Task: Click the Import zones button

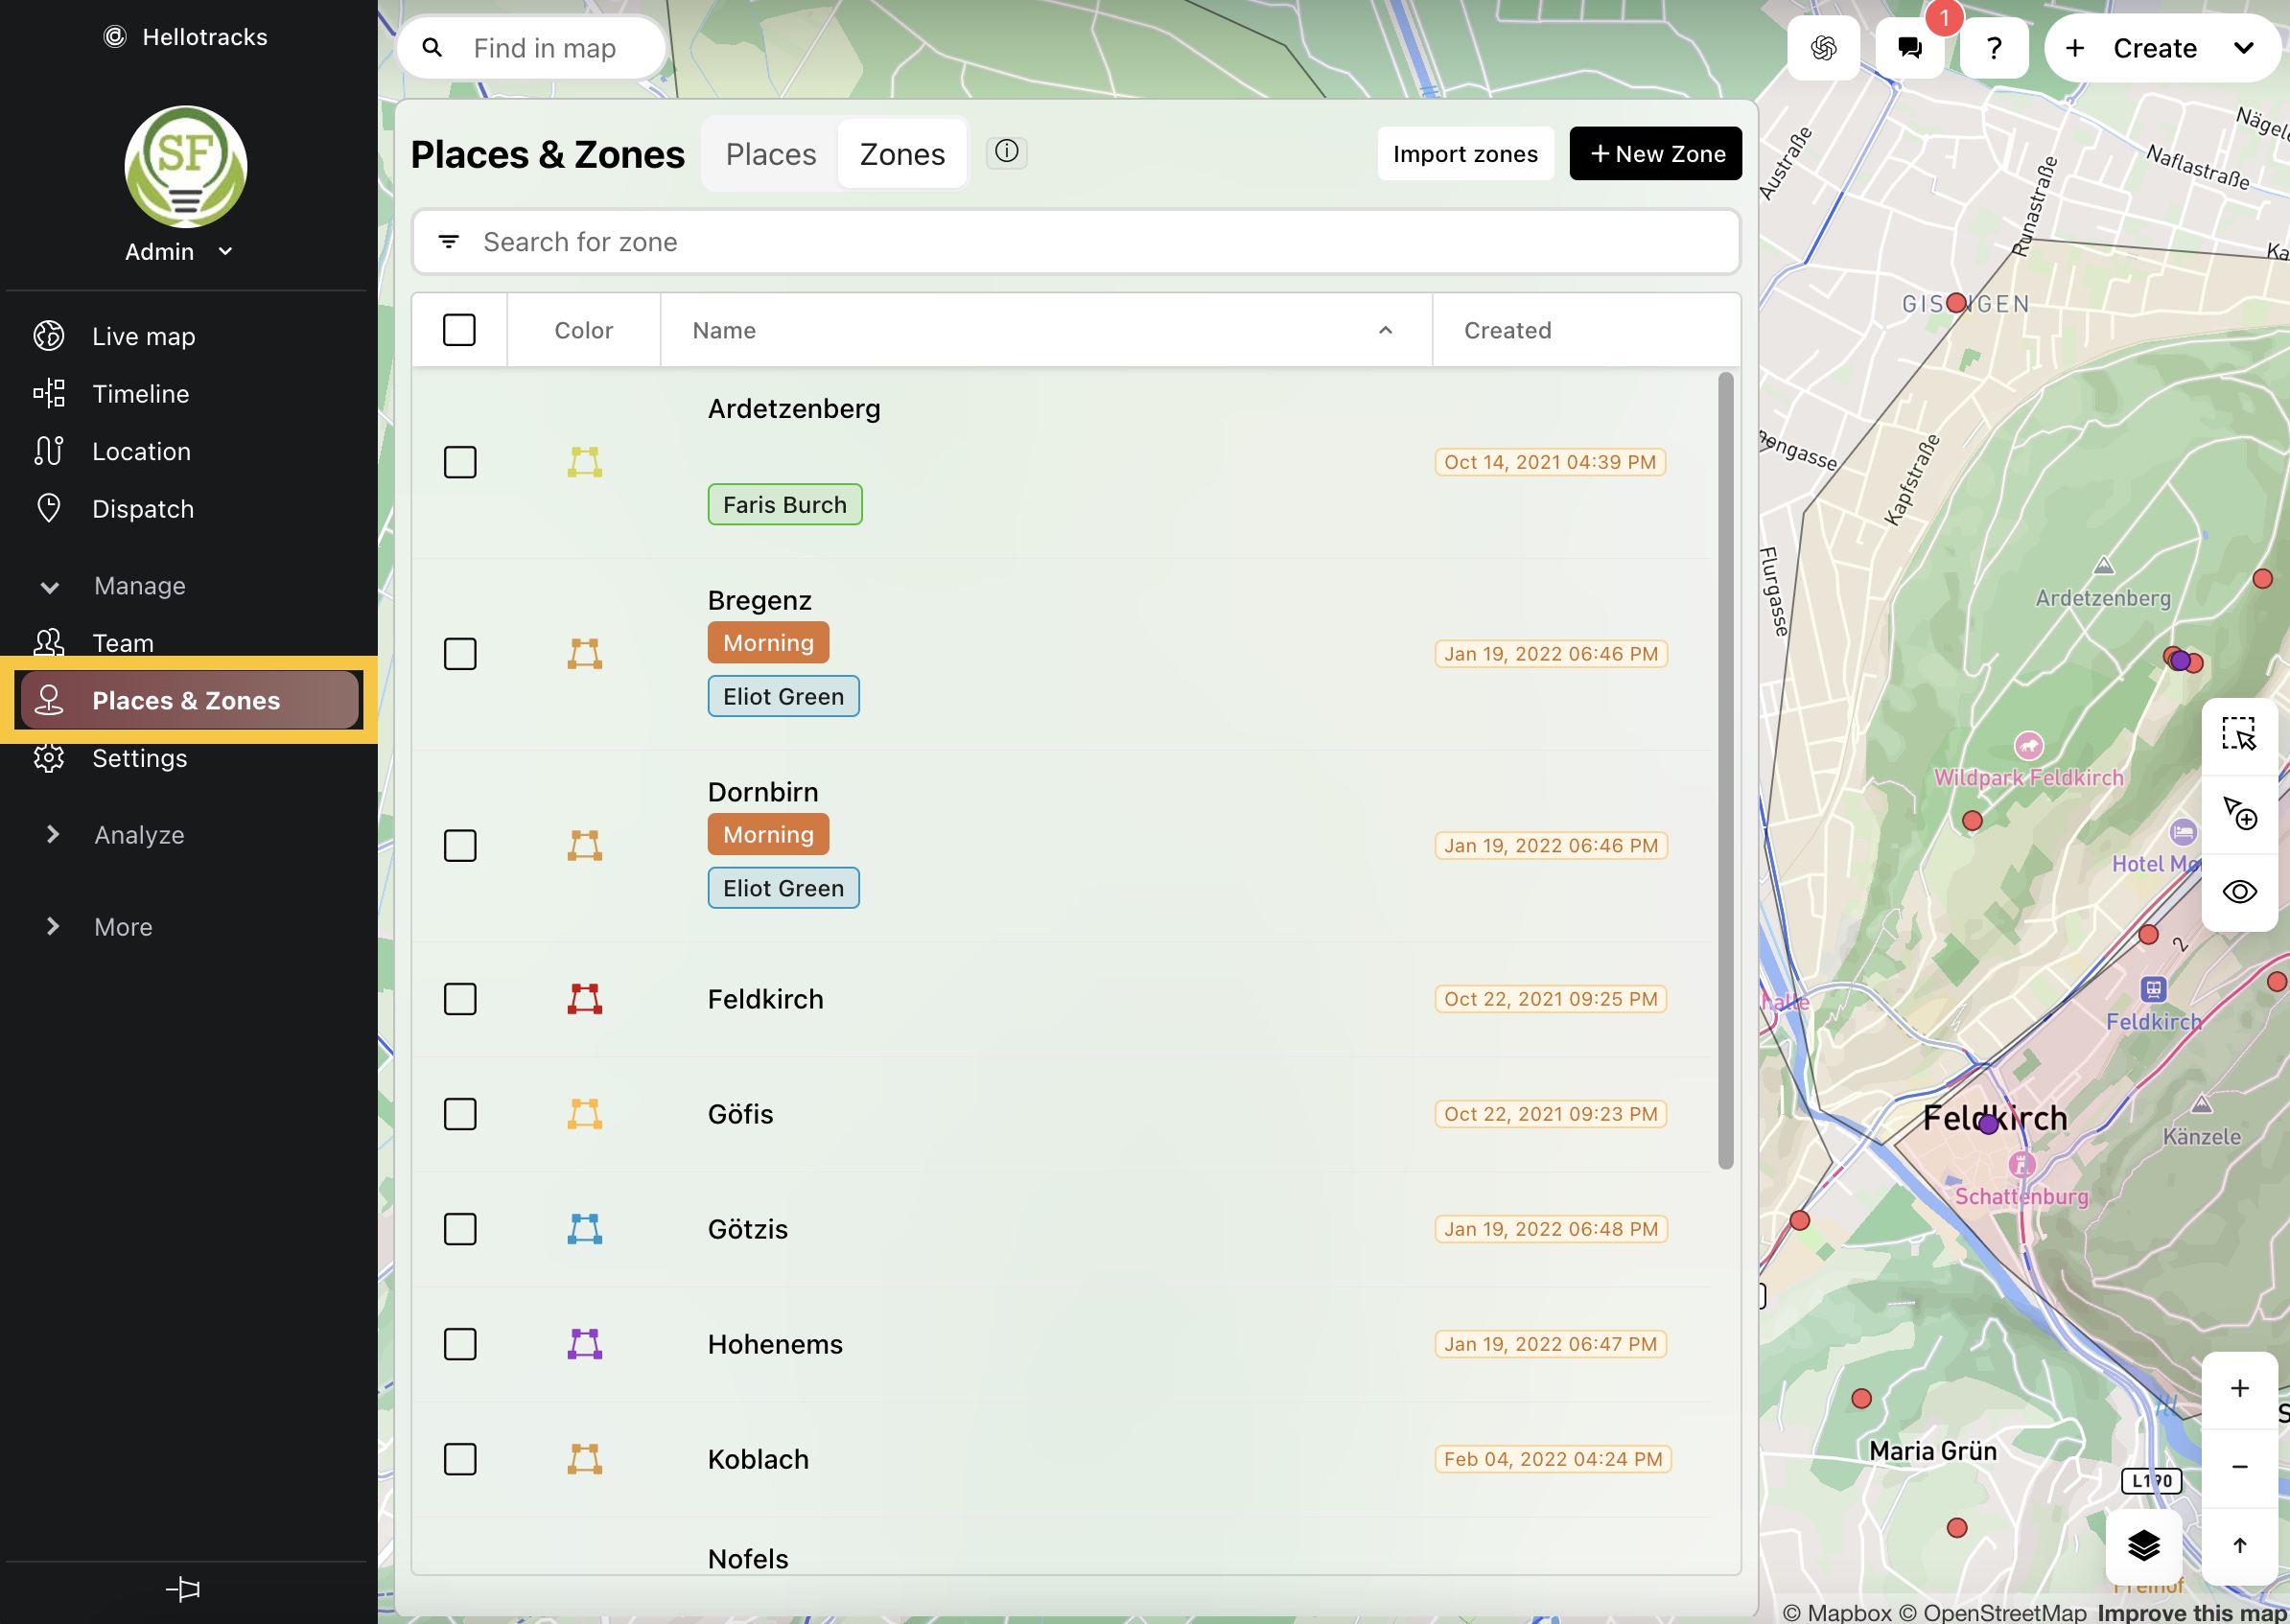Action: (1464, 153)
